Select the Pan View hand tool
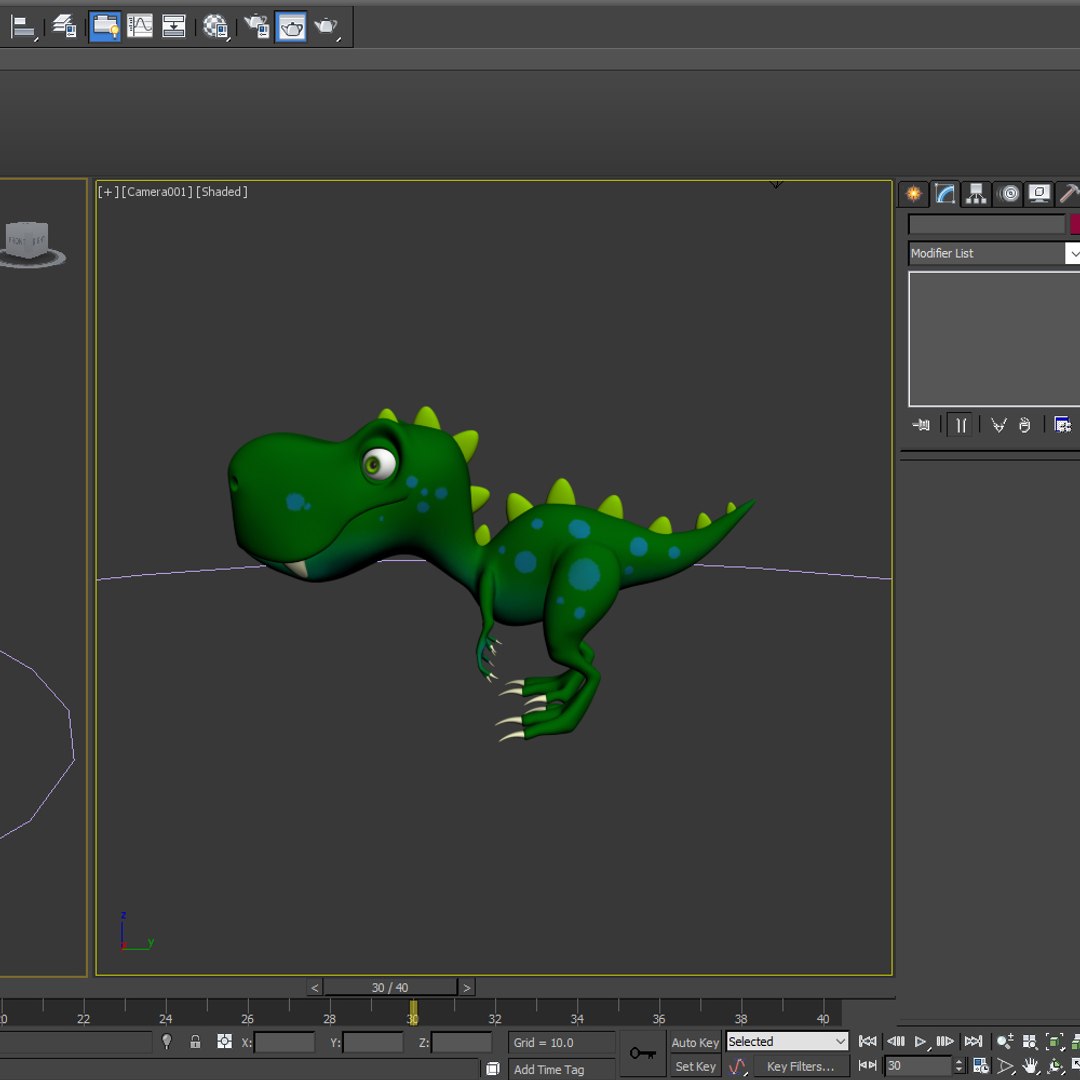The image size is (1080, 1080). point(1030,1066)
